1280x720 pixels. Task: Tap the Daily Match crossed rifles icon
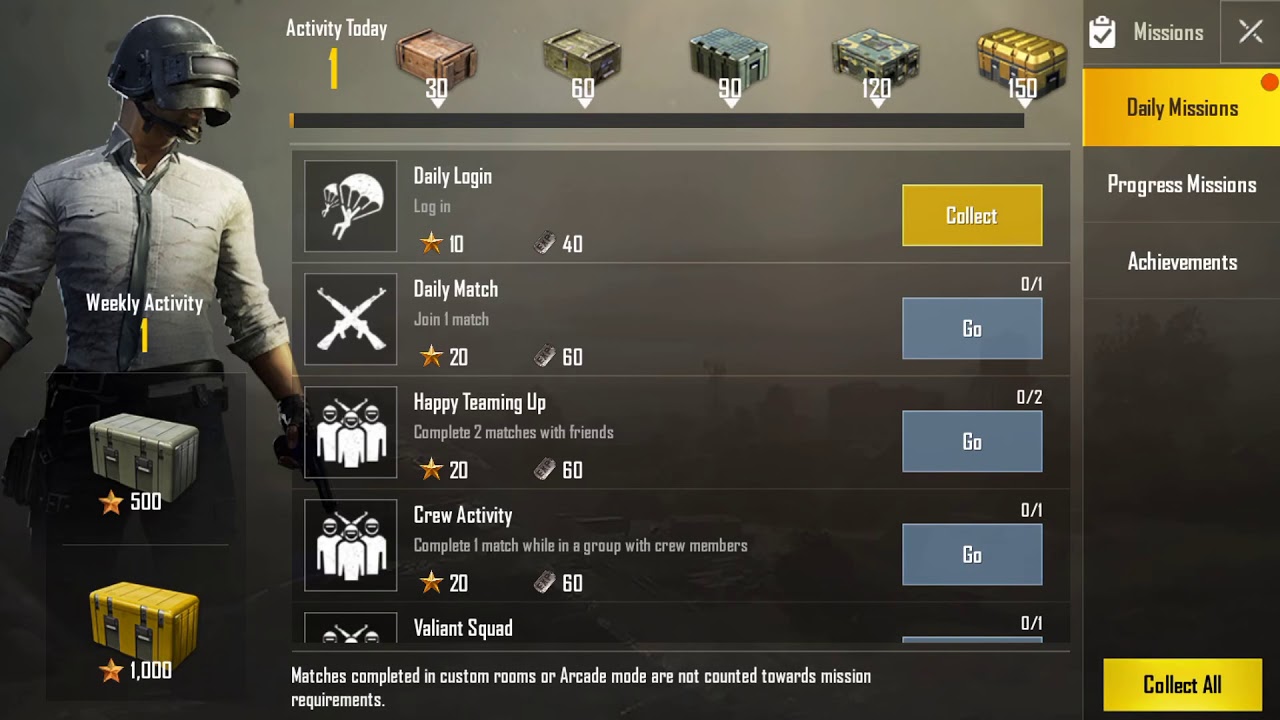coord(351,319)
